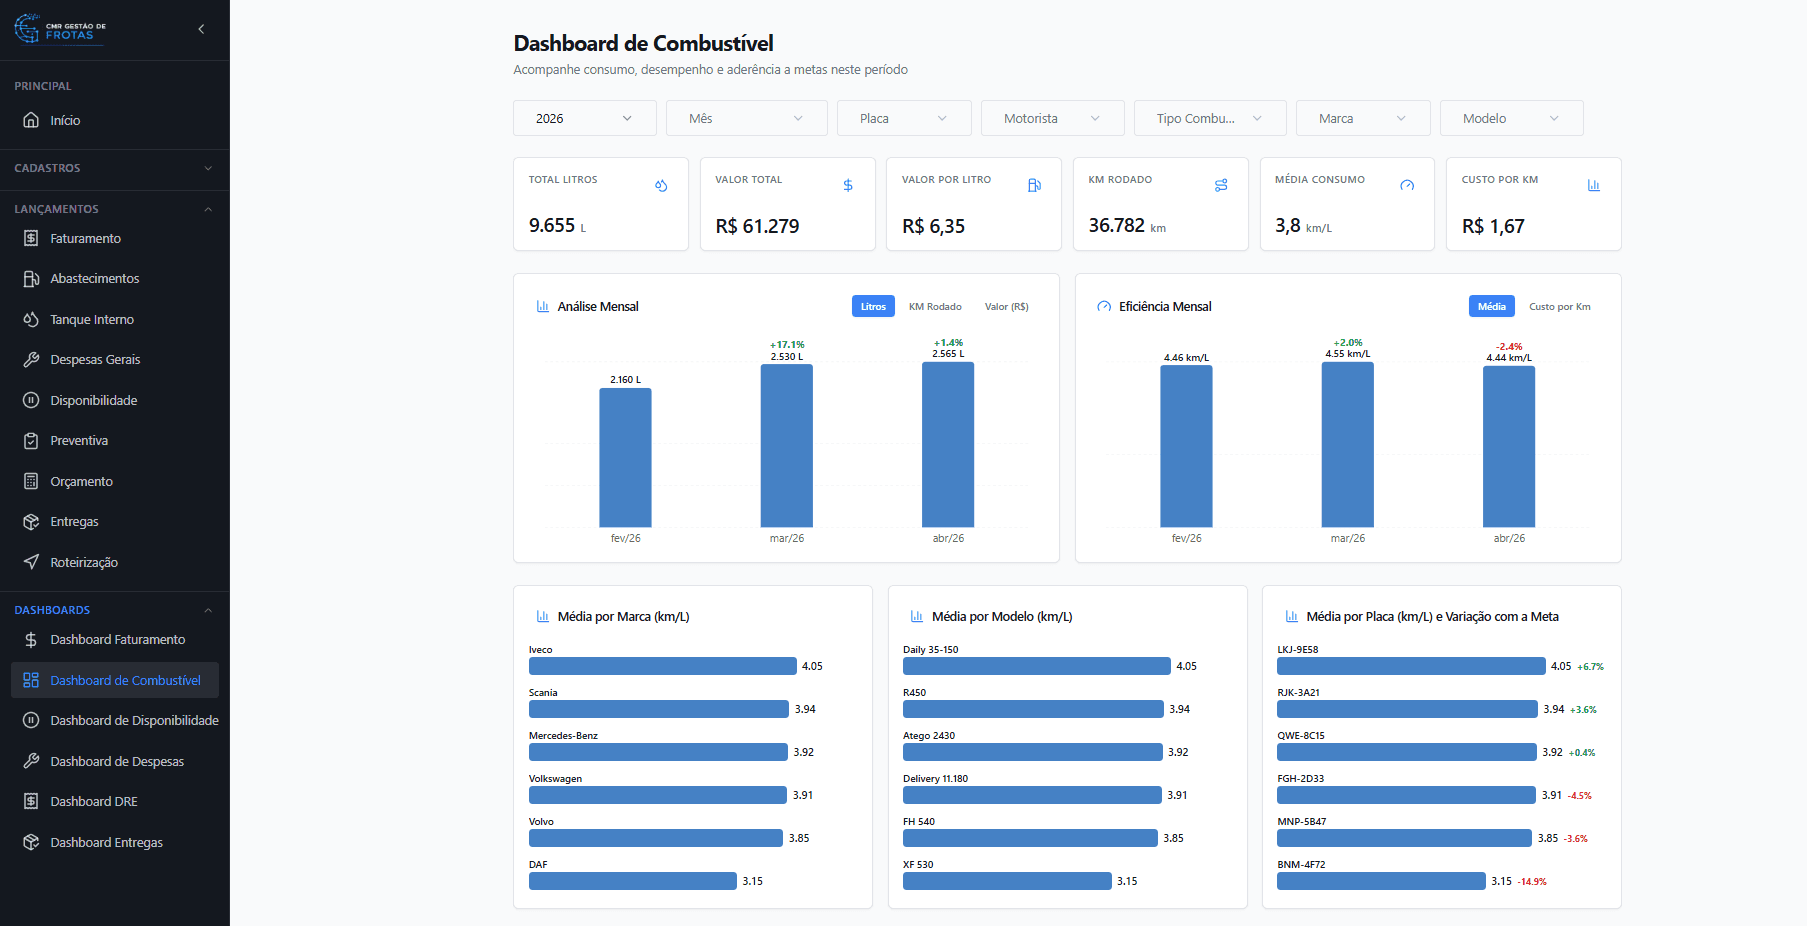Image resolution: width=1807 pixels, height=926 pixels.
Task: Click the clipboard icon beside Preventiva
Action: (x=31, y=440)
